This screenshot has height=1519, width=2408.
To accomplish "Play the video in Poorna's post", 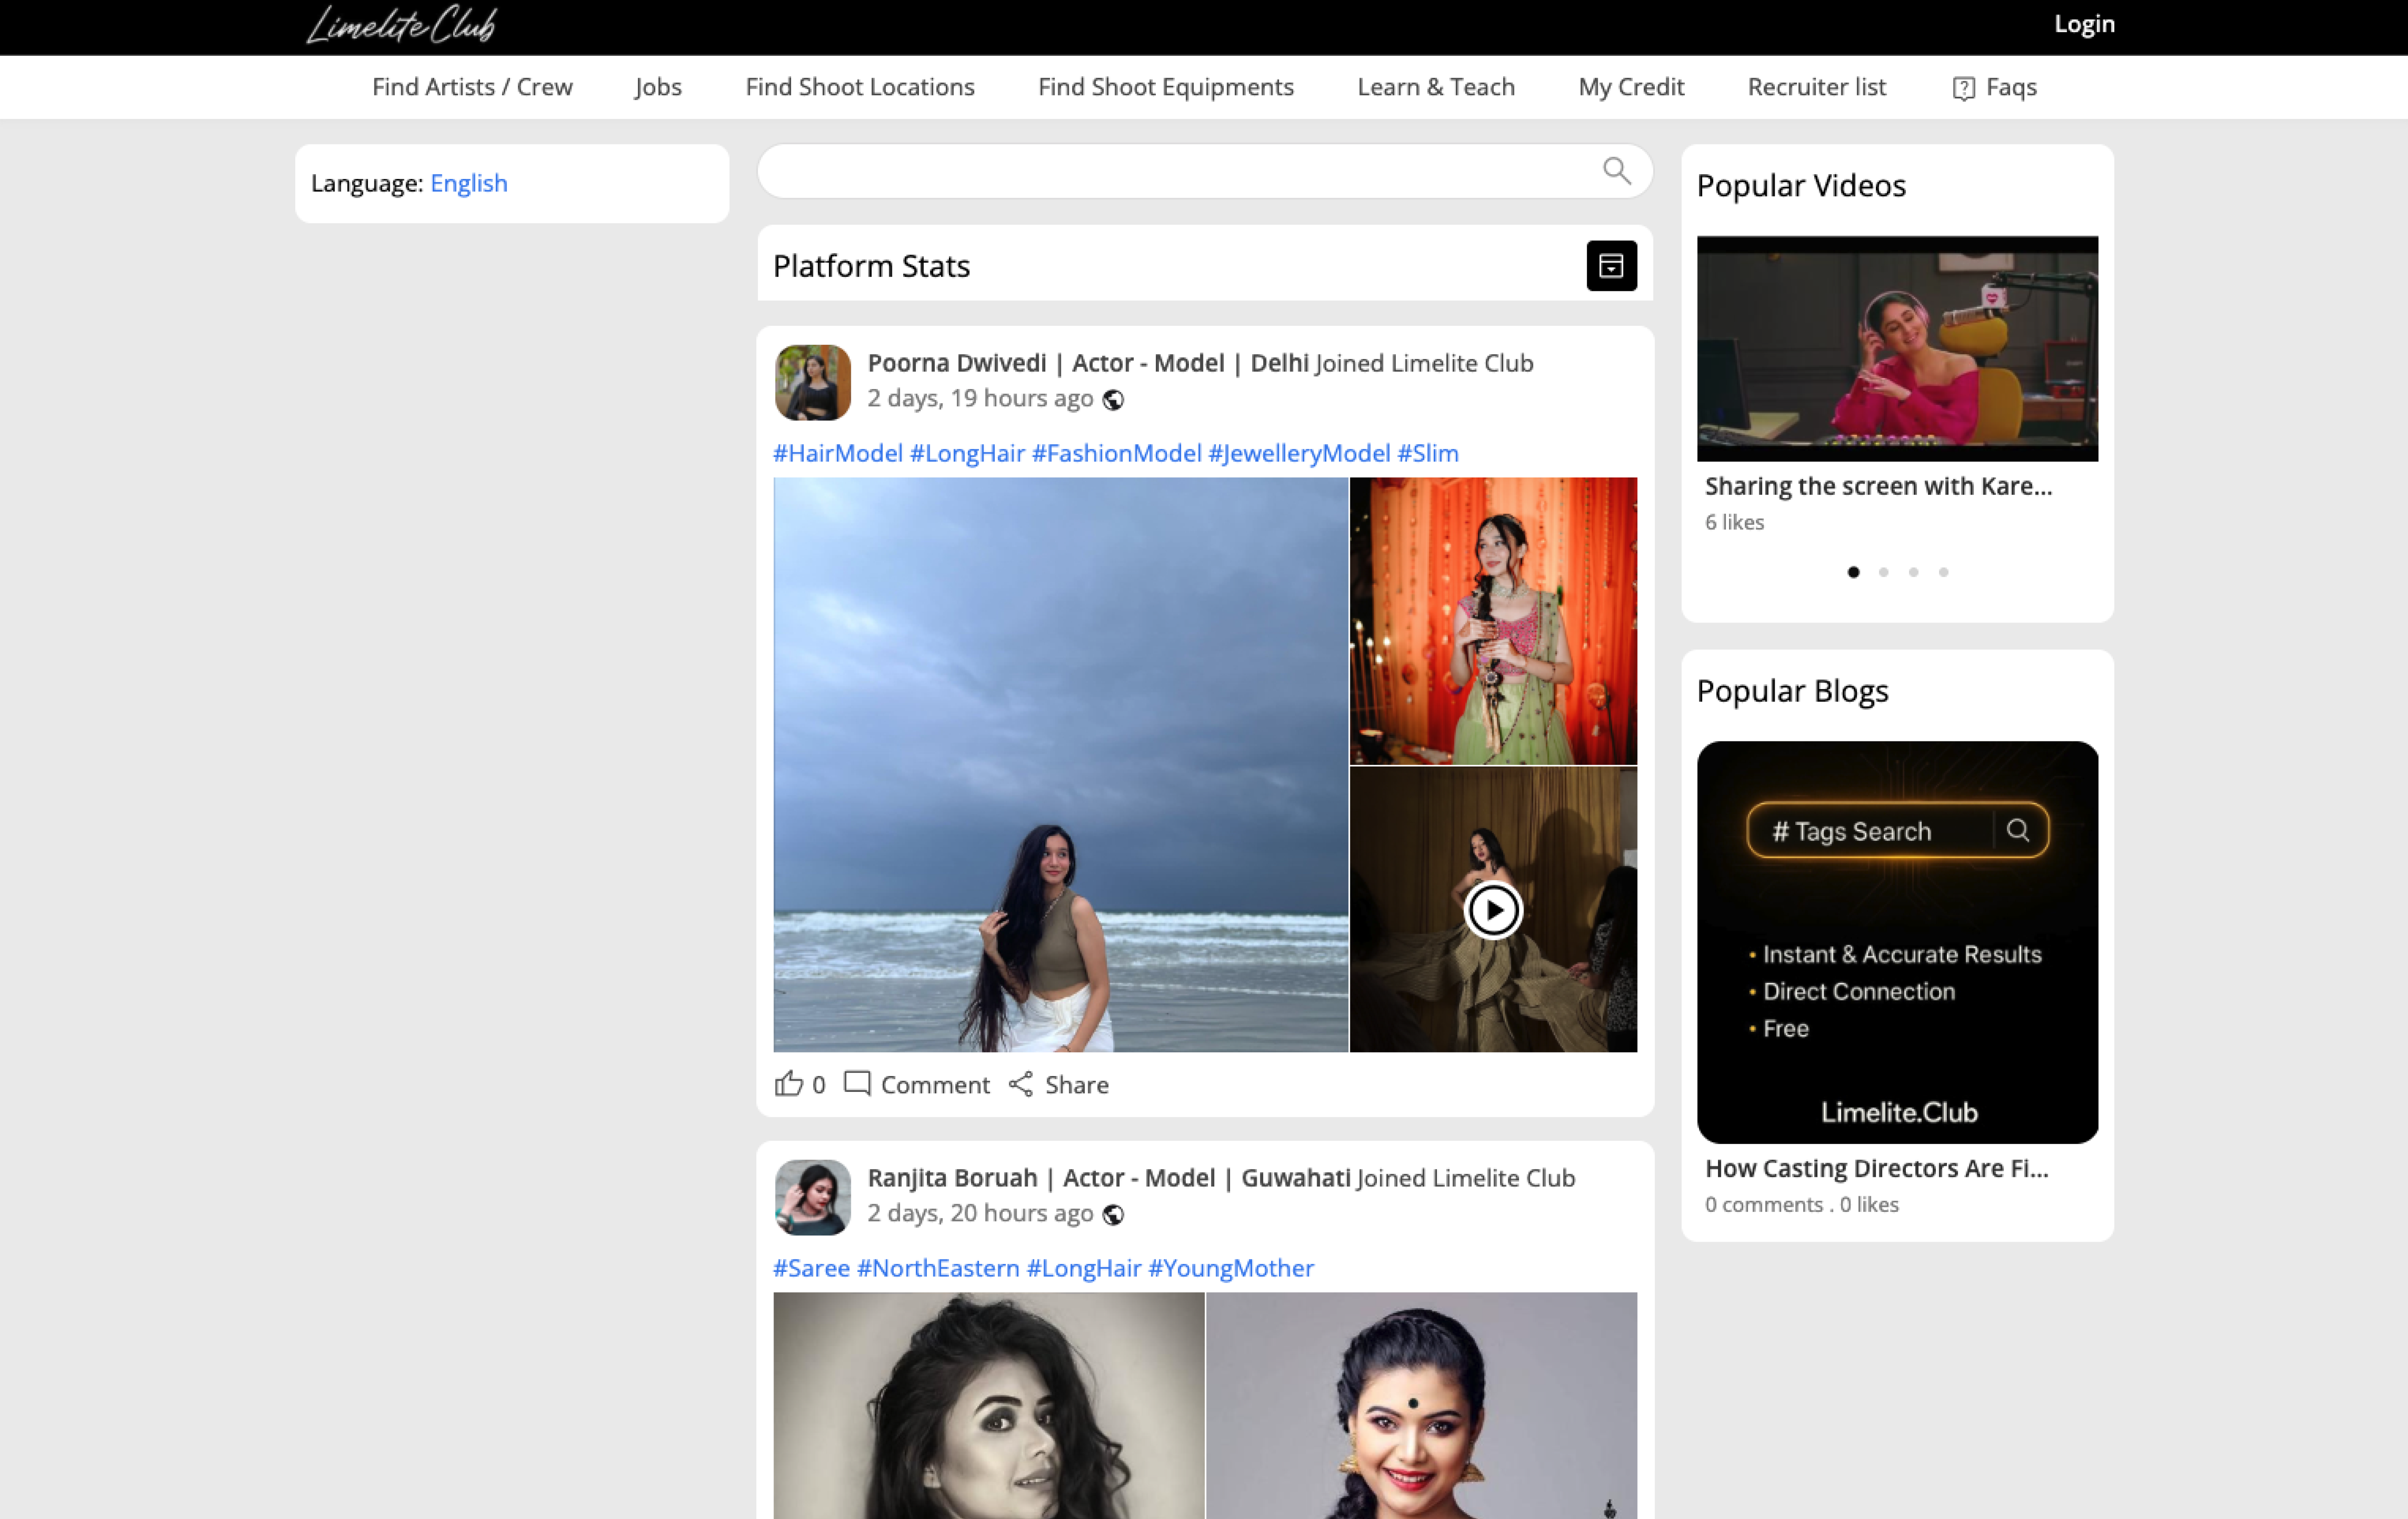I will (x=1493, y=910).
